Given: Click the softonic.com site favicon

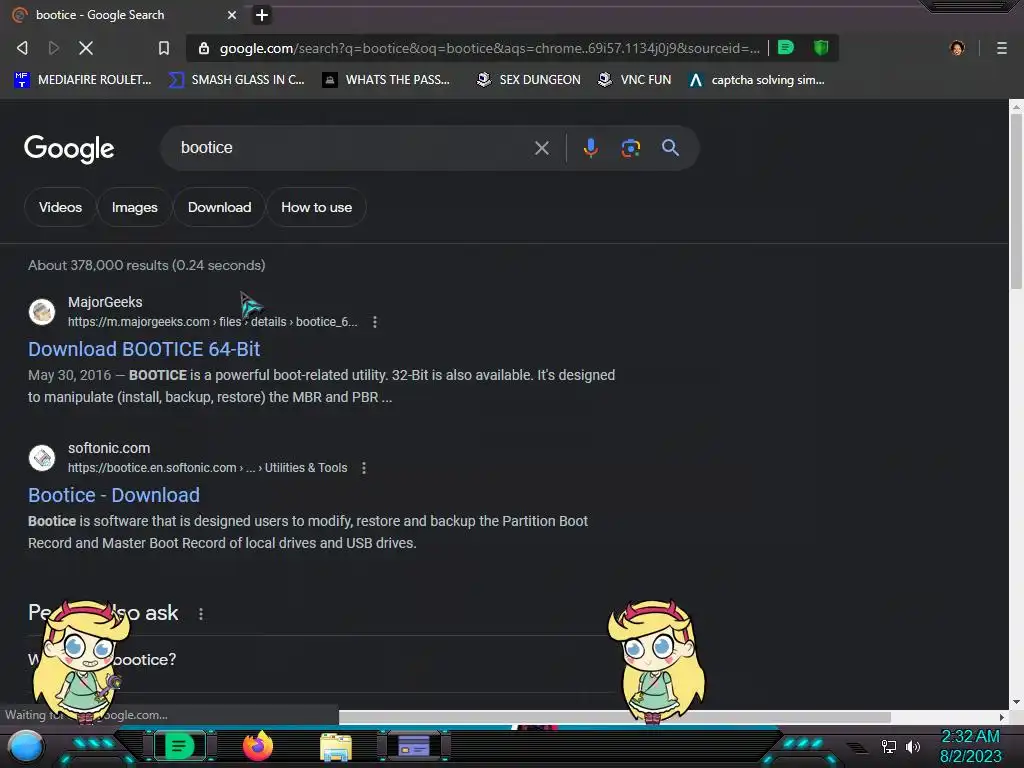Looking at the screenshot, I should coord(42,458).
